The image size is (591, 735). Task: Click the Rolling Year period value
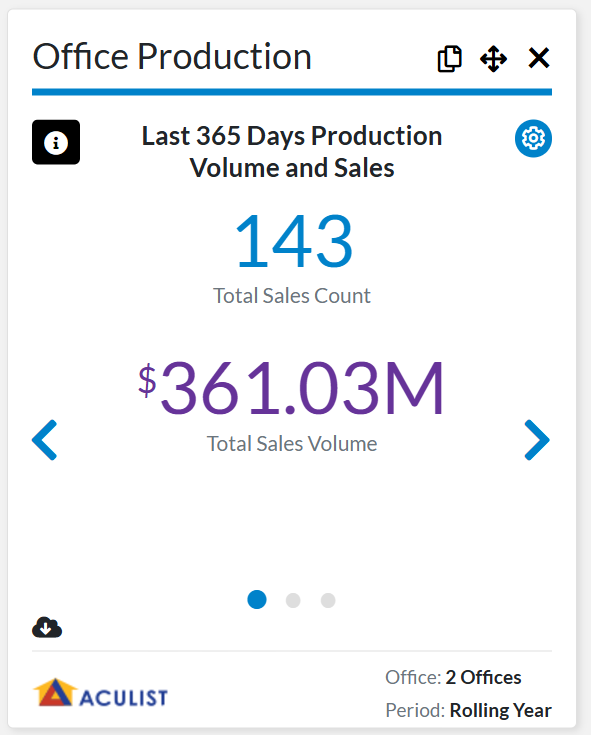501,711
